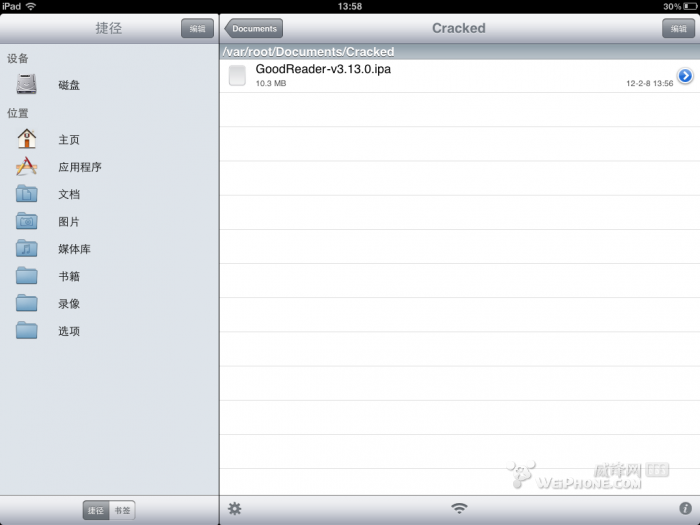Screen dimensions: 700x525
Task: Tap the status bar Wi-Fi indicator
Action: 31,6
